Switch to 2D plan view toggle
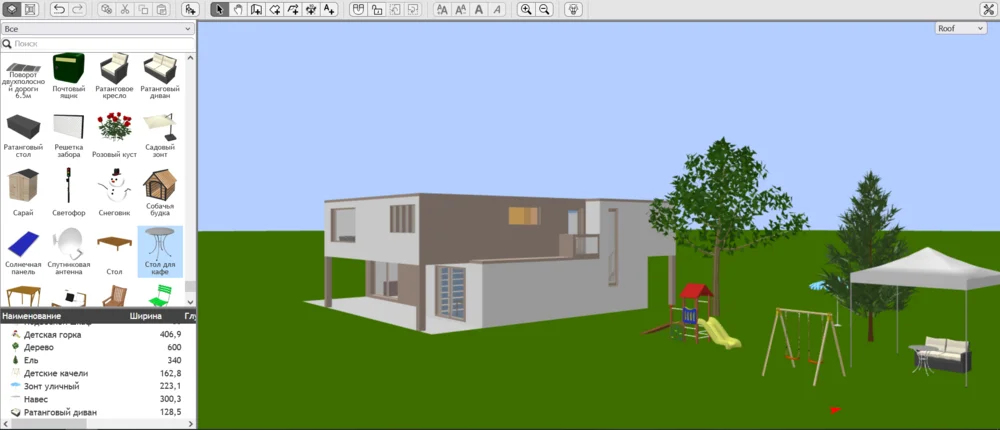Viewport: 1000px width, 430px height. tap(30, 9)
